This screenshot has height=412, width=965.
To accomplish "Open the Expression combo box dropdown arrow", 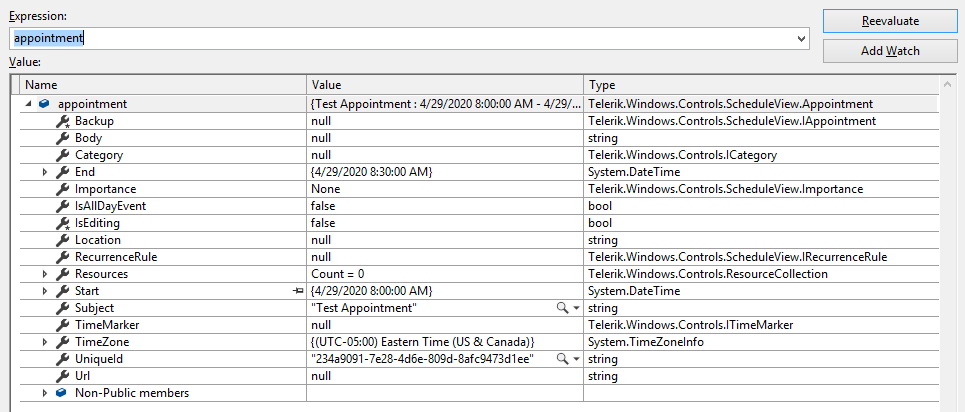I will coord(801,38).
